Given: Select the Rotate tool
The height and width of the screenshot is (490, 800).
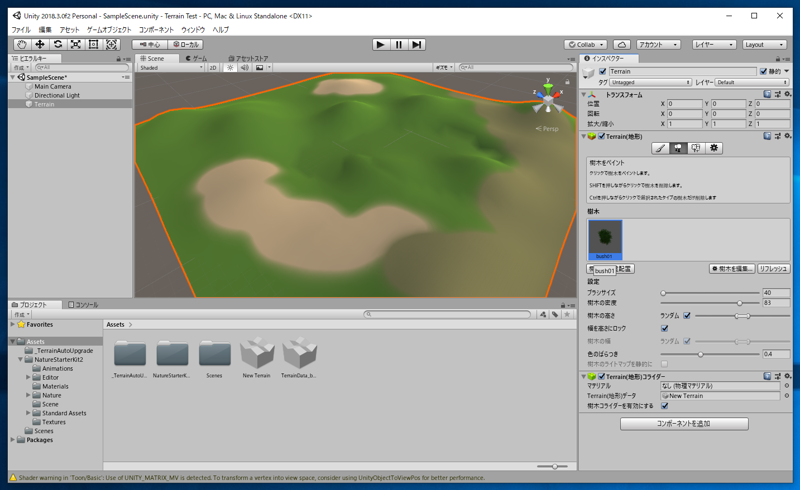Looking at the screenshot, I should [58, 44].
